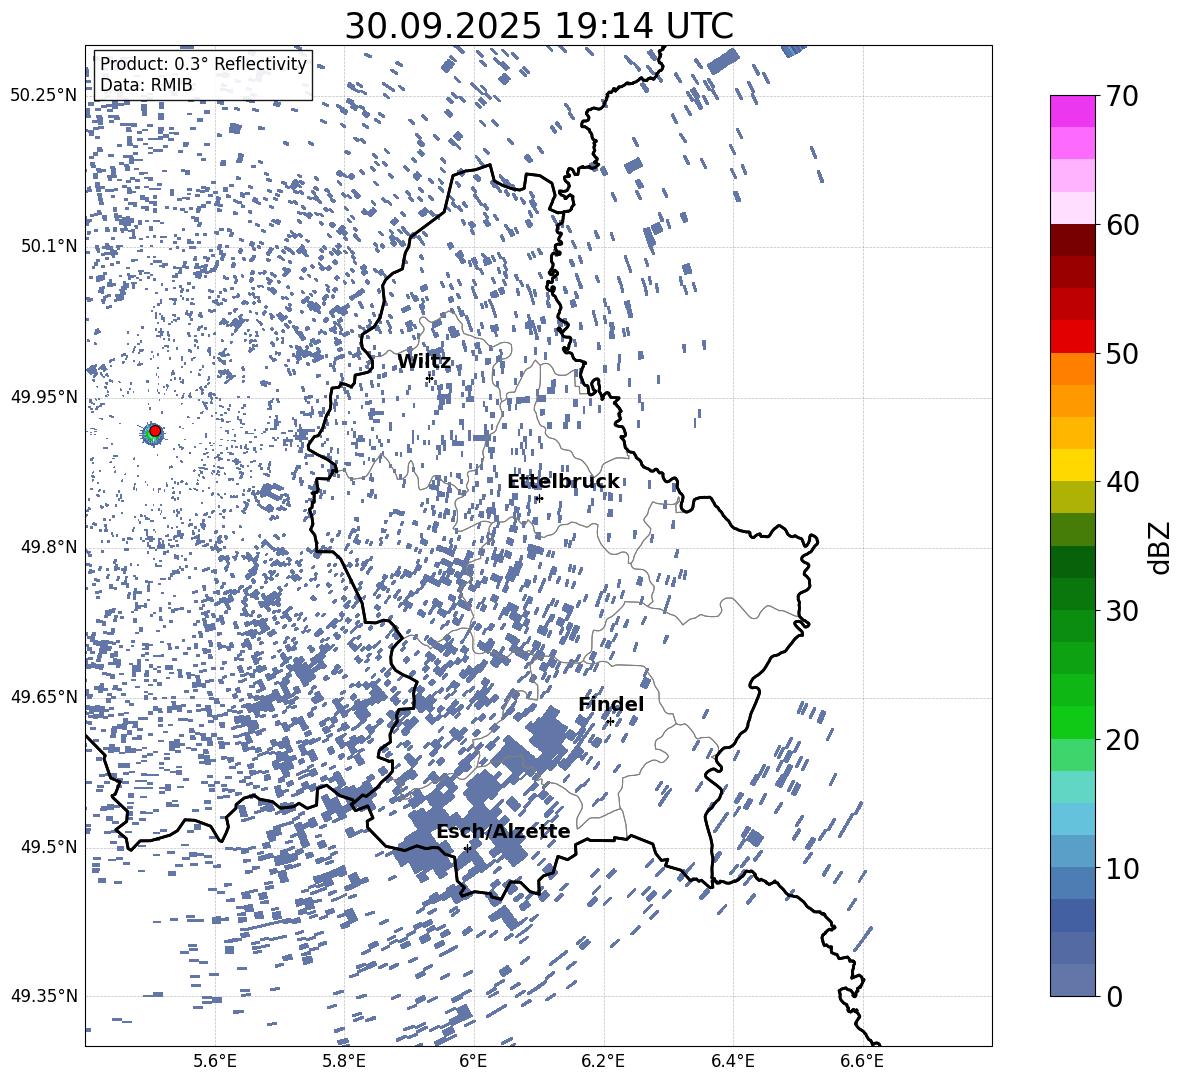Click the 49.95°N latitude tick label
This screenshot has width=1184, height=1081.
43,397
